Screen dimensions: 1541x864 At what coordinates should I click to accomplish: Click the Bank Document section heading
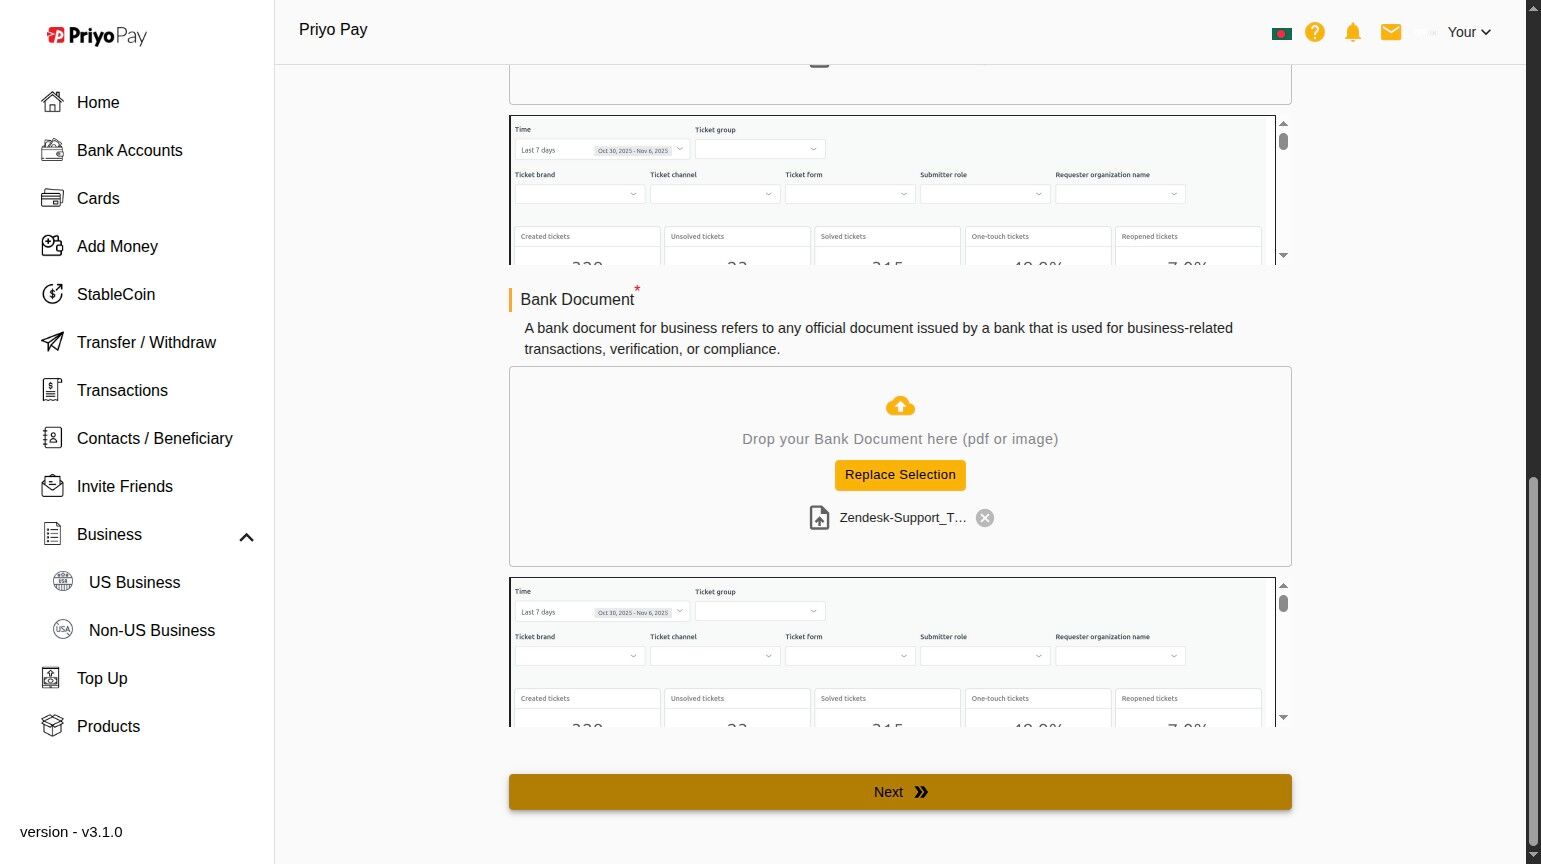tap(577, 299)
